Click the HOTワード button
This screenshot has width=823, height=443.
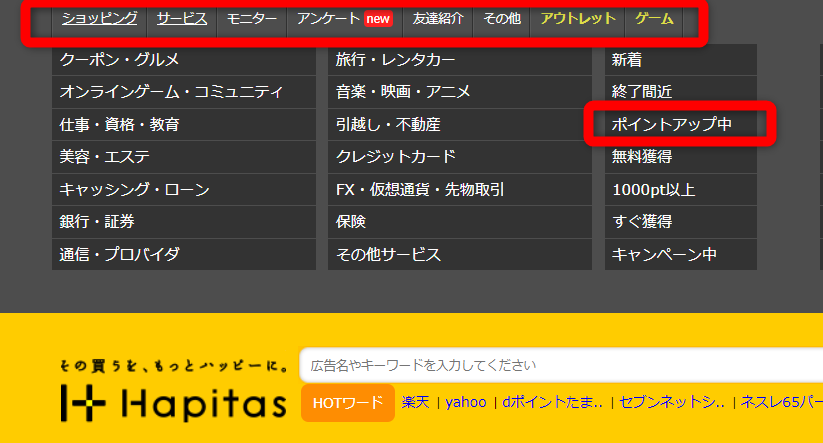tap(347, 403)
